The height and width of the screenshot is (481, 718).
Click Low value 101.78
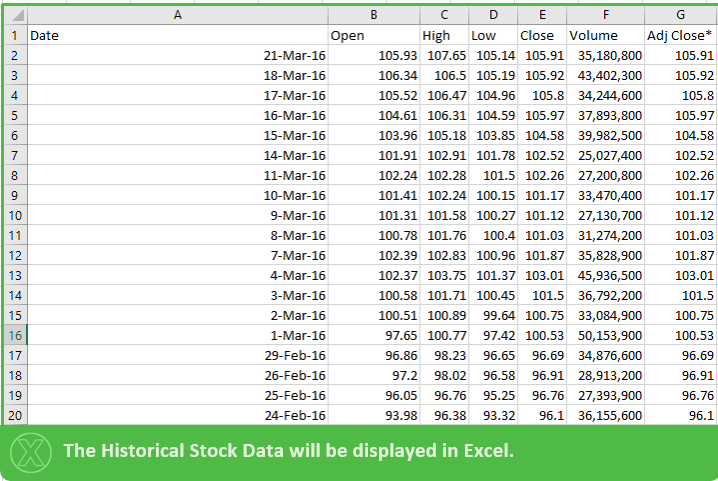tap(493, 155)
